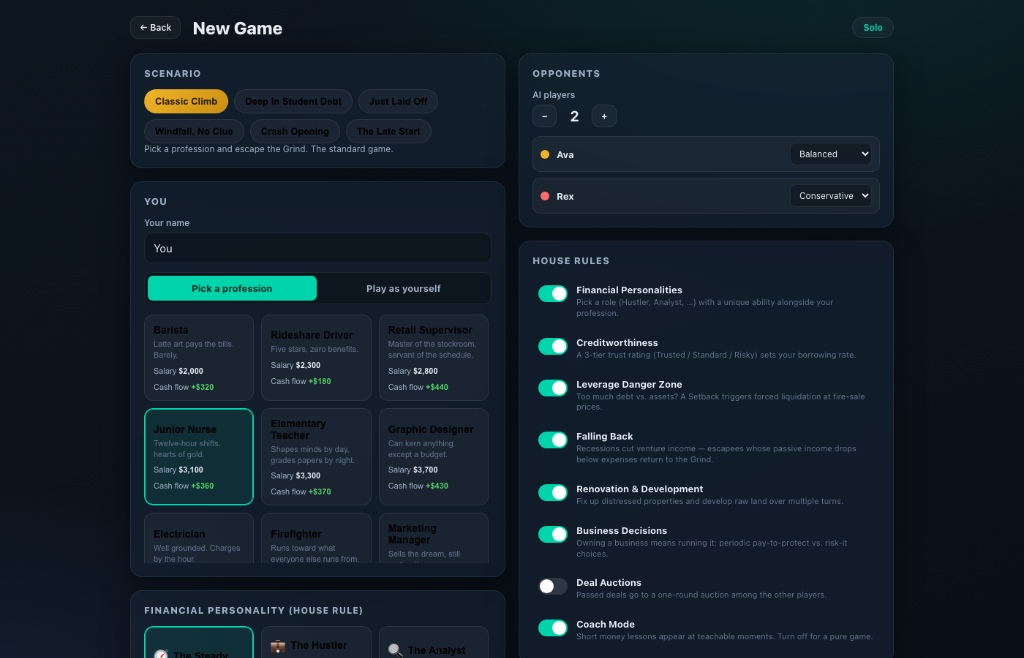1024x658 pixels.
Task: Click Ava's opponent name
Action: [x=565, y=155]
